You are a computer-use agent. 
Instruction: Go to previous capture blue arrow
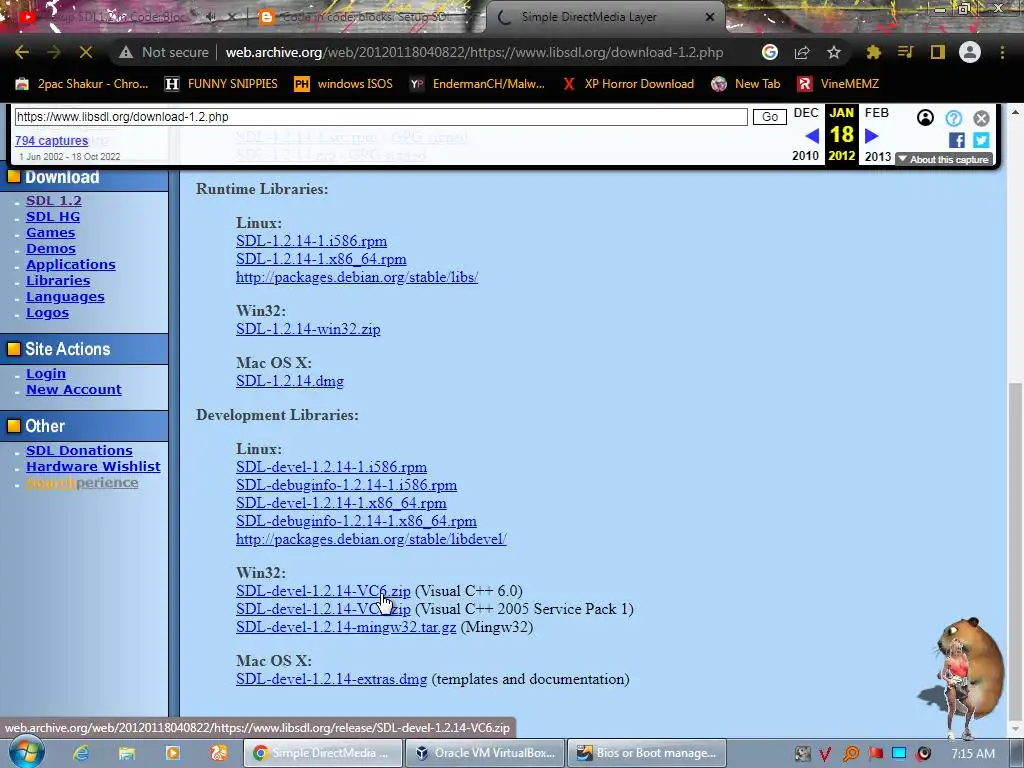coord(812,136)
